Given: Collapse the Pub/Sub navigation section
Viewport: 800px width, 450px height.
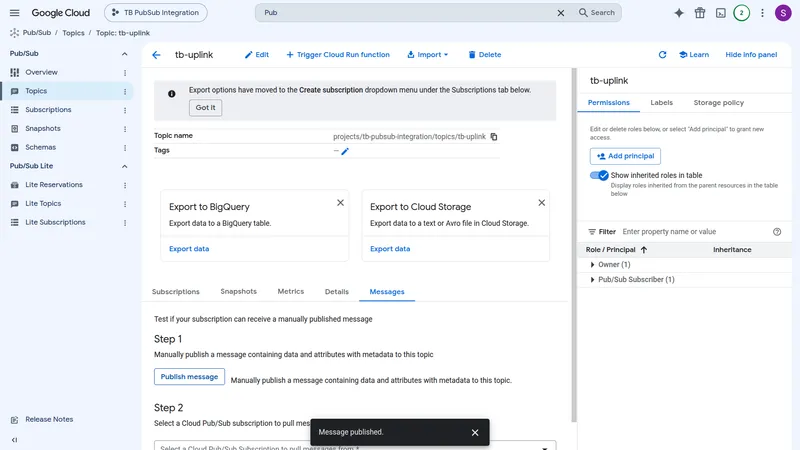Looking at the screenshot, I should click(x=124, y=54).
